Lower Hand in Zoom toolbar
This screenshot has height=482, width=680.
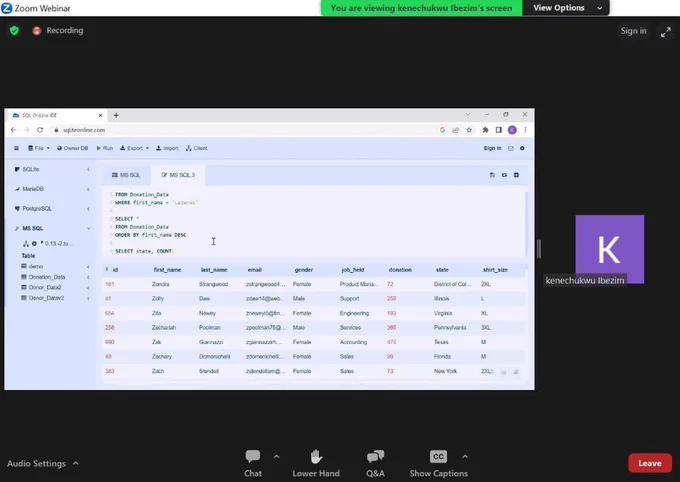(x=316, y=463)
